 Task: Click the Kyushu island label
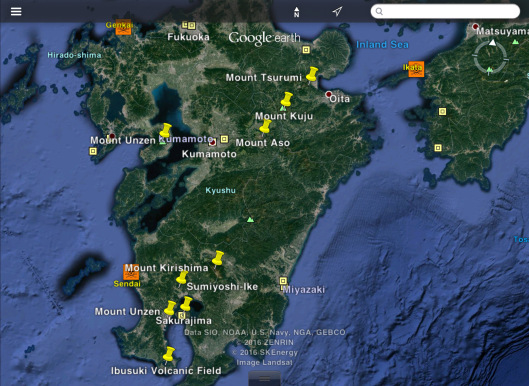(x=220, y=190)
